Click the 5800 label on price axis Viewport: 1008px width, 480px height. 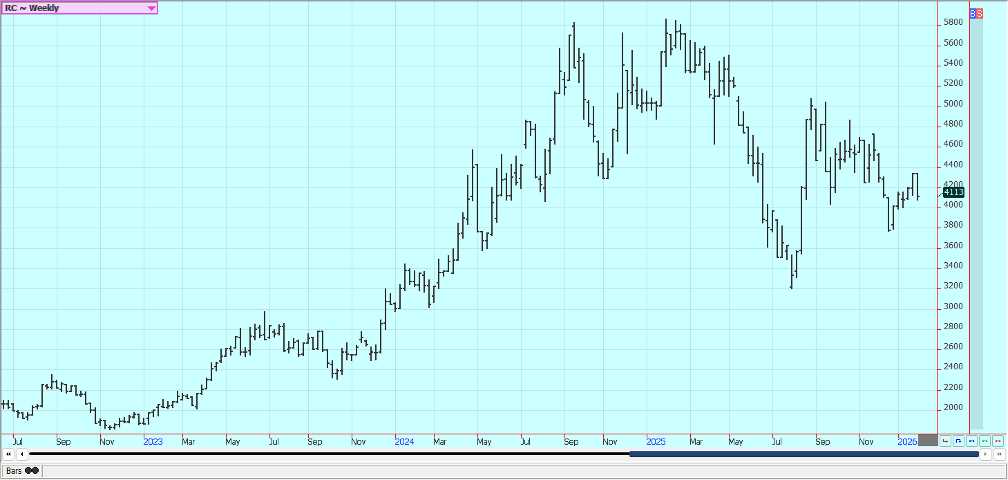click(x=953, y=22)
